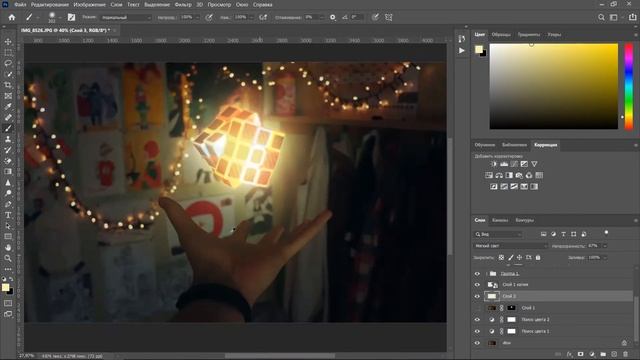
Task: Open the brush preset picker dropdown
Action: [60, 18]
